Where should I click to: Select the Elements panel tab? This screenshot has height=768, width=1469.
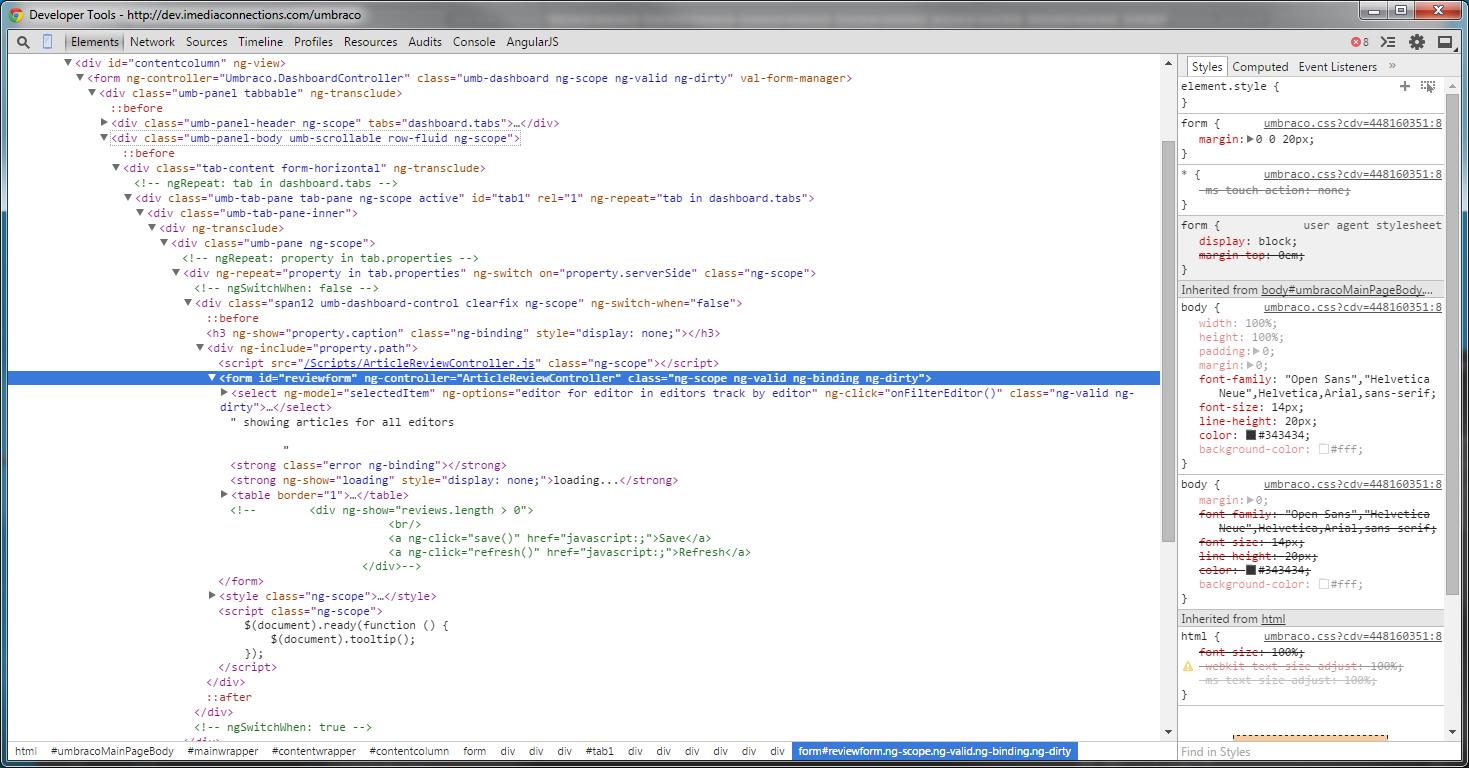(x=95, y=42)
